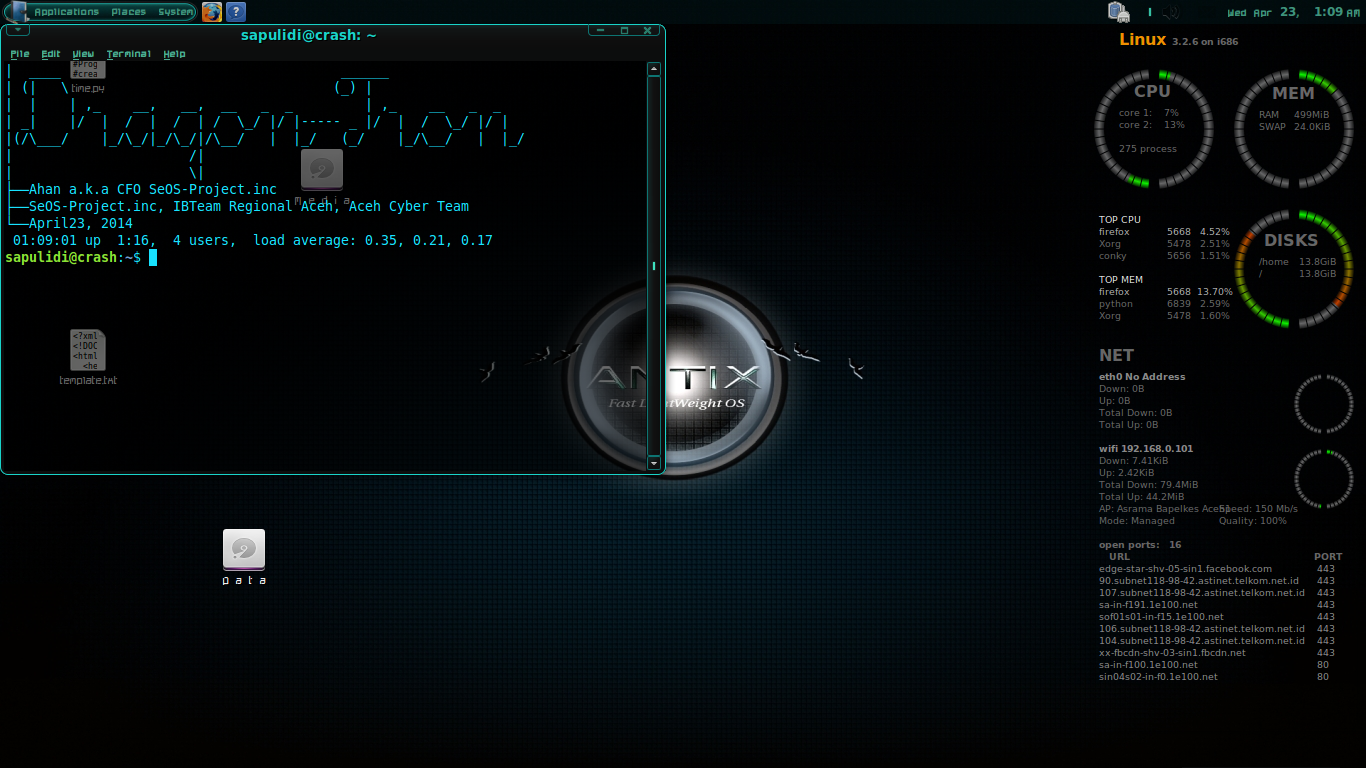The height and width of the screenshot is (768, 1366).
Task: Click the antiX logo on the desktop wallpaper
Action: (x=676, y=378)
